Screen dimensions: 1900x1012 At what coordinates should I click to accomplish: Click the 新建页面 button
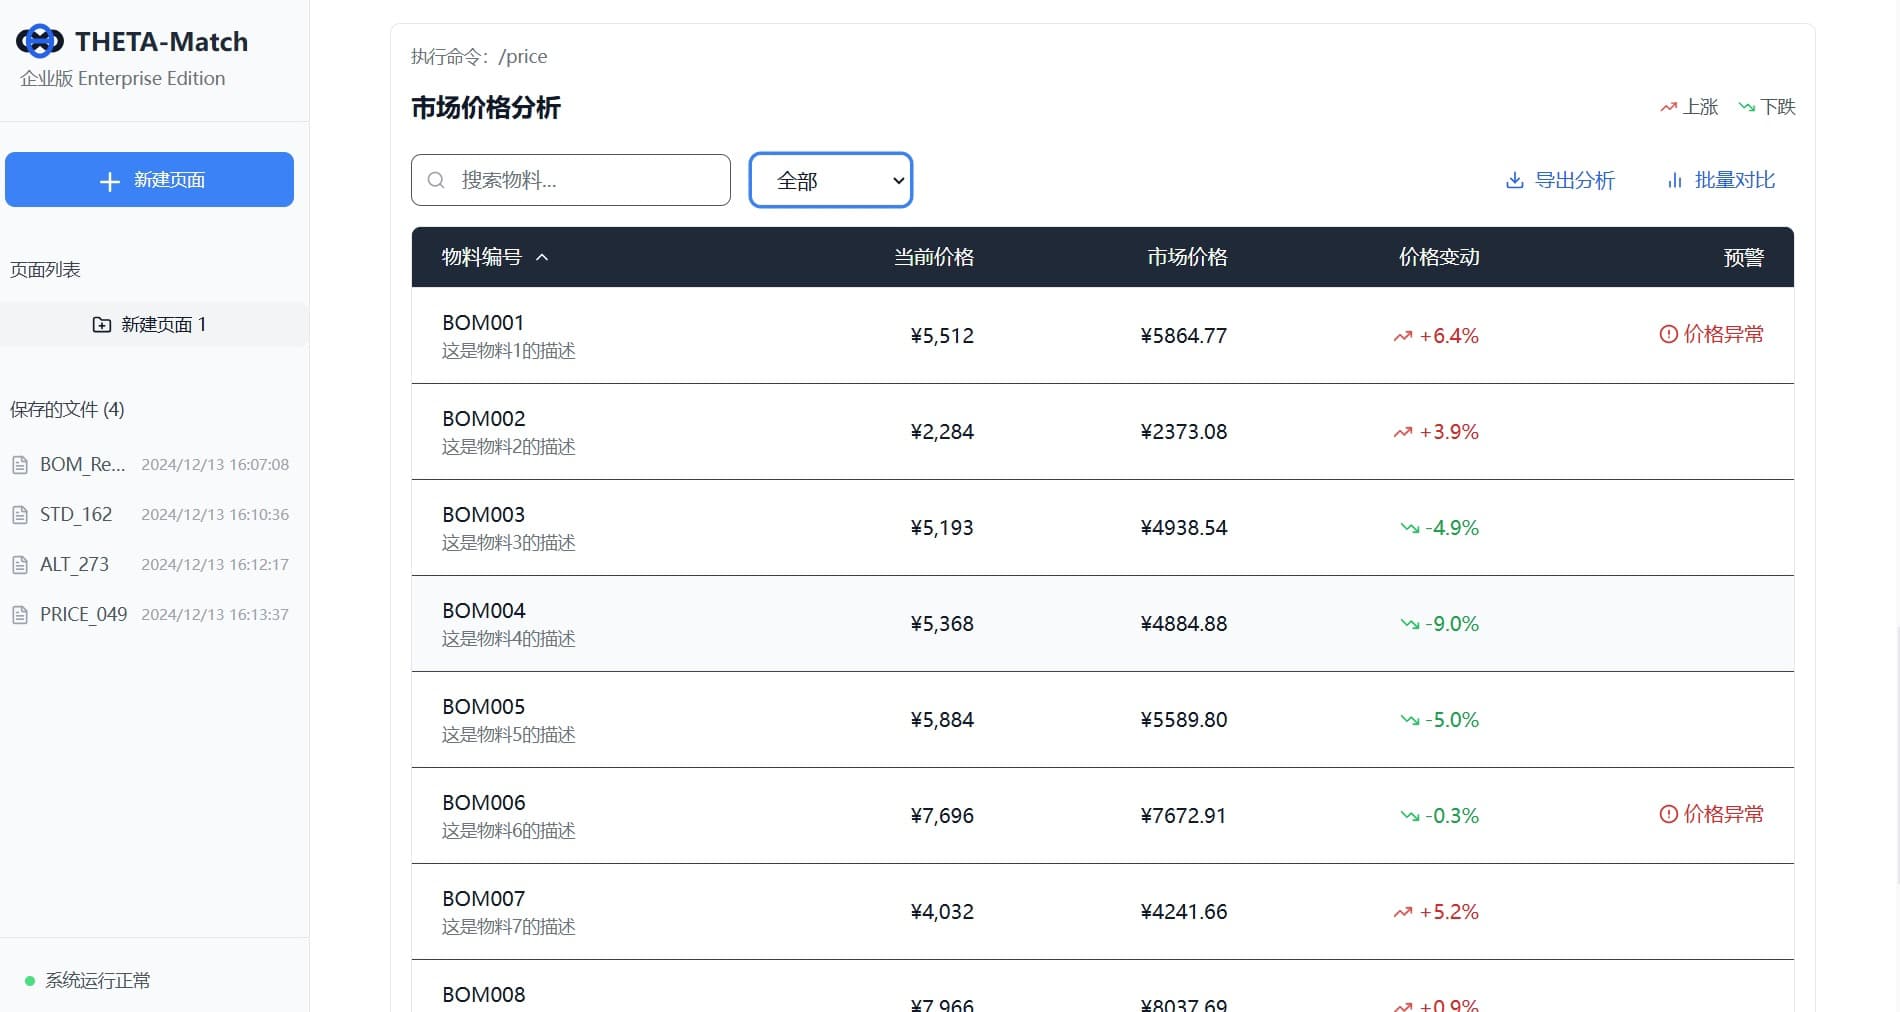tap(149, 180)
